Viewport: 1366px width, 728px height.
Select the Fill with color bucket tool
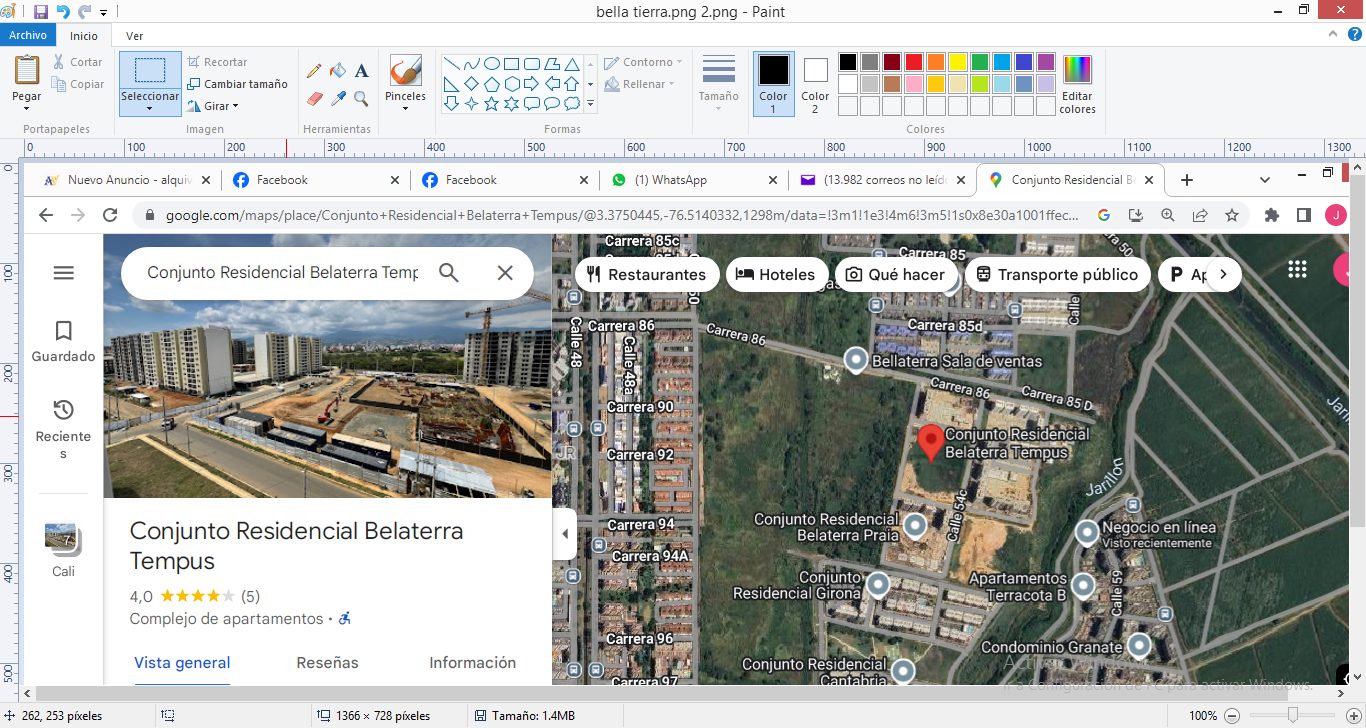point(338,71)
